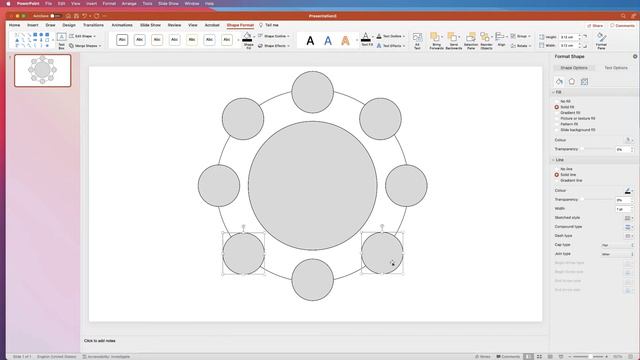Close the Format Shape pane

pos(635,56)
